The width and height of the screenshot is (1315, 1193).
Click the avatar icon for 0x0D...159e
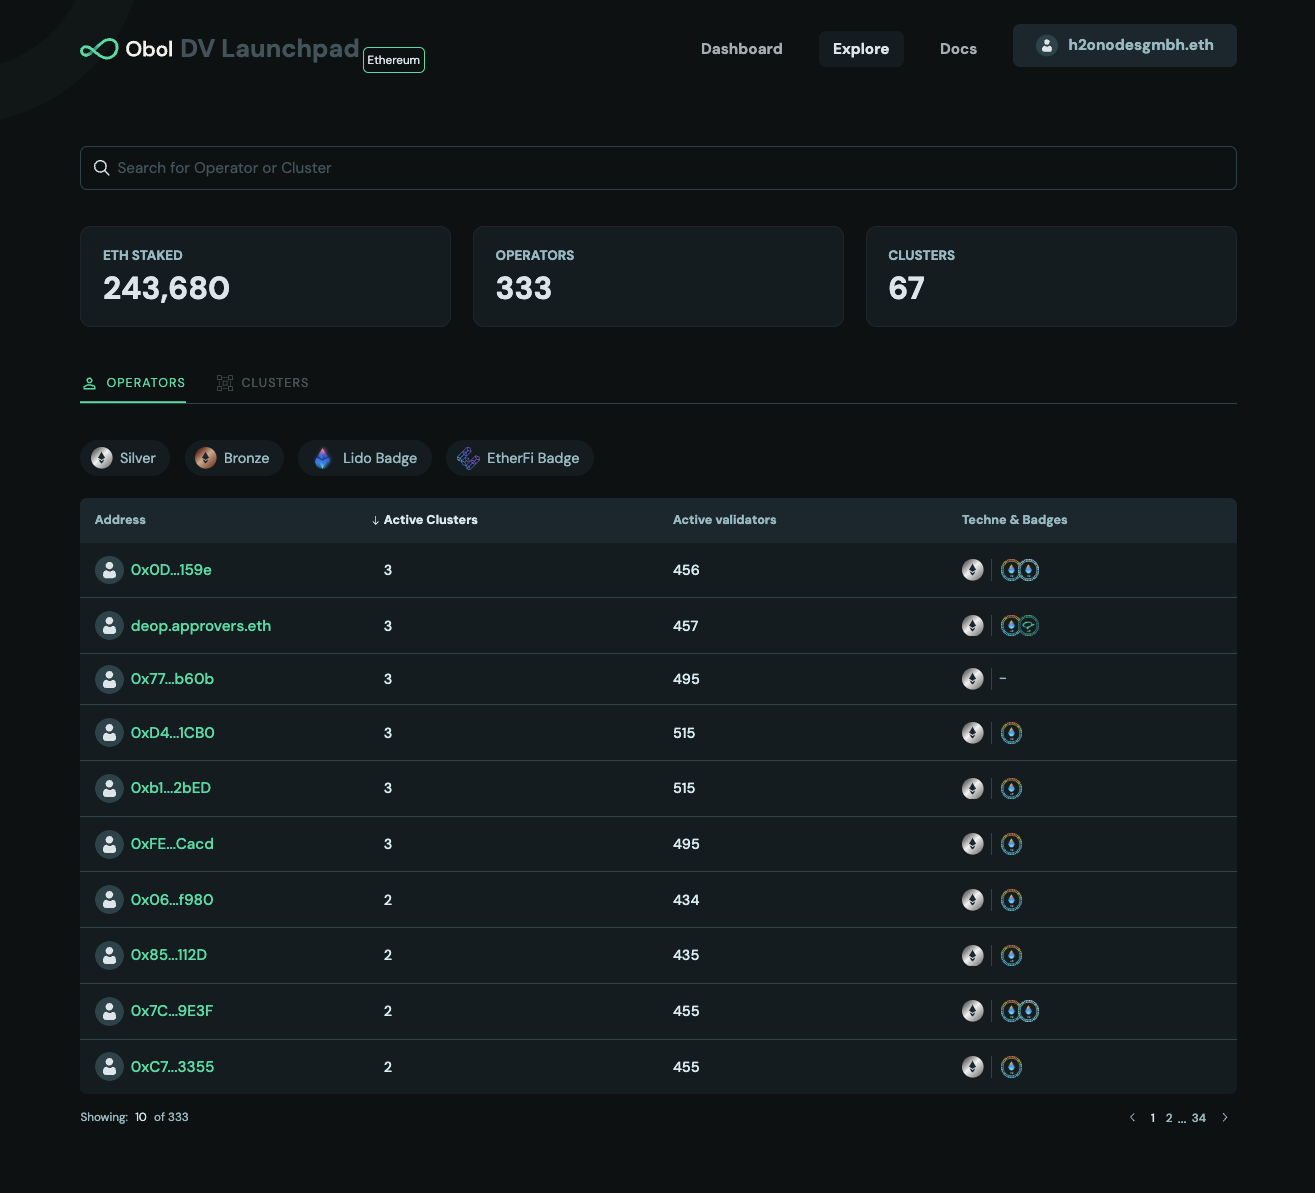coord(109,570)
